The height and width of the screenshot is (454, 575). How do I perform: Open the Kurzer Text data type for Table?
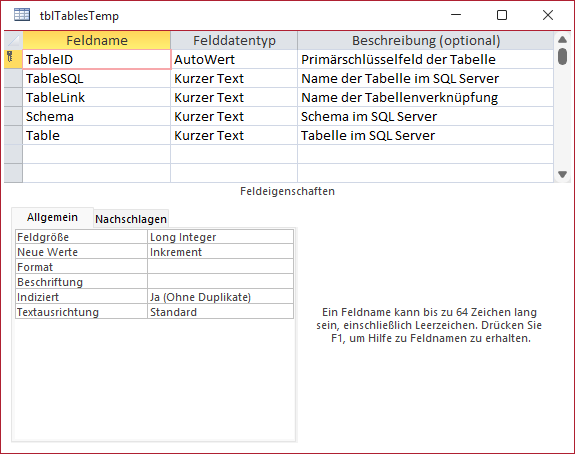234,136
